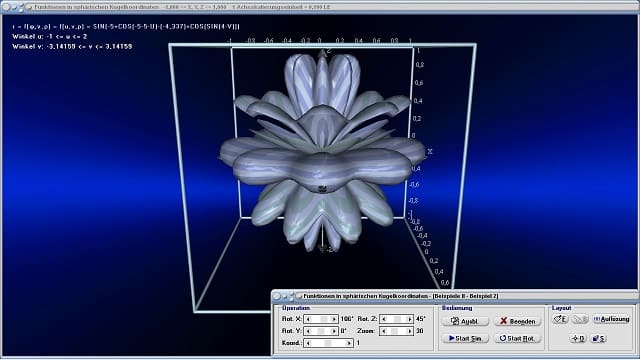Click the formula text r = f(φ,v,p)
Image resolution: width=640 pixels, height=360 pixels.
tap(126, 26)
